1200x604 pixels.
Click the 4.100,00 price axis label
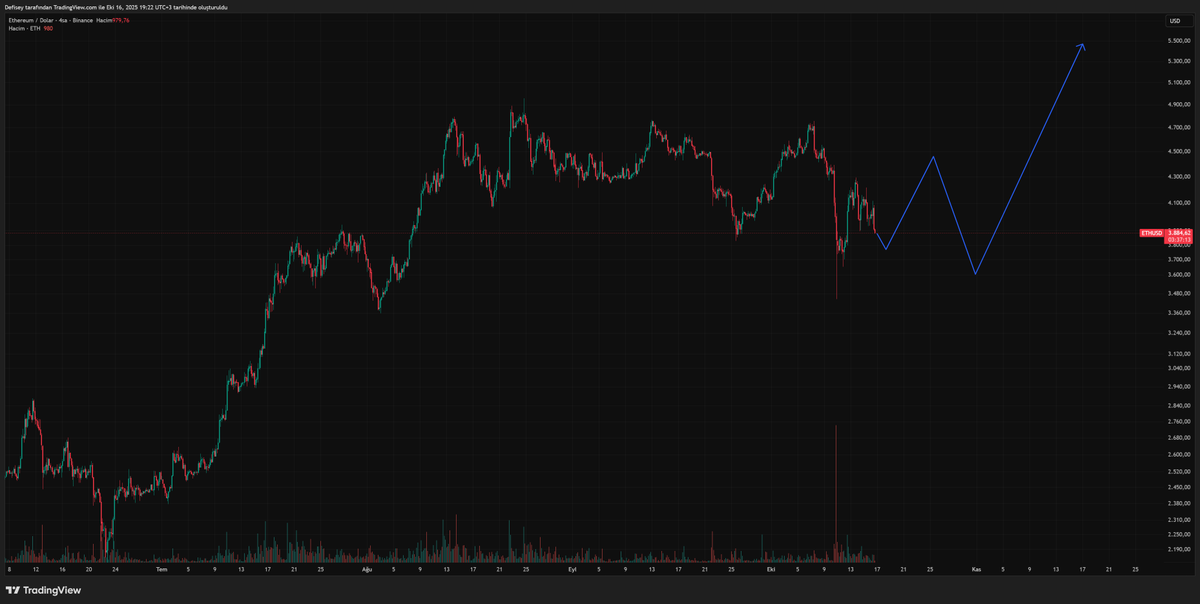(x=1178, y=203)
